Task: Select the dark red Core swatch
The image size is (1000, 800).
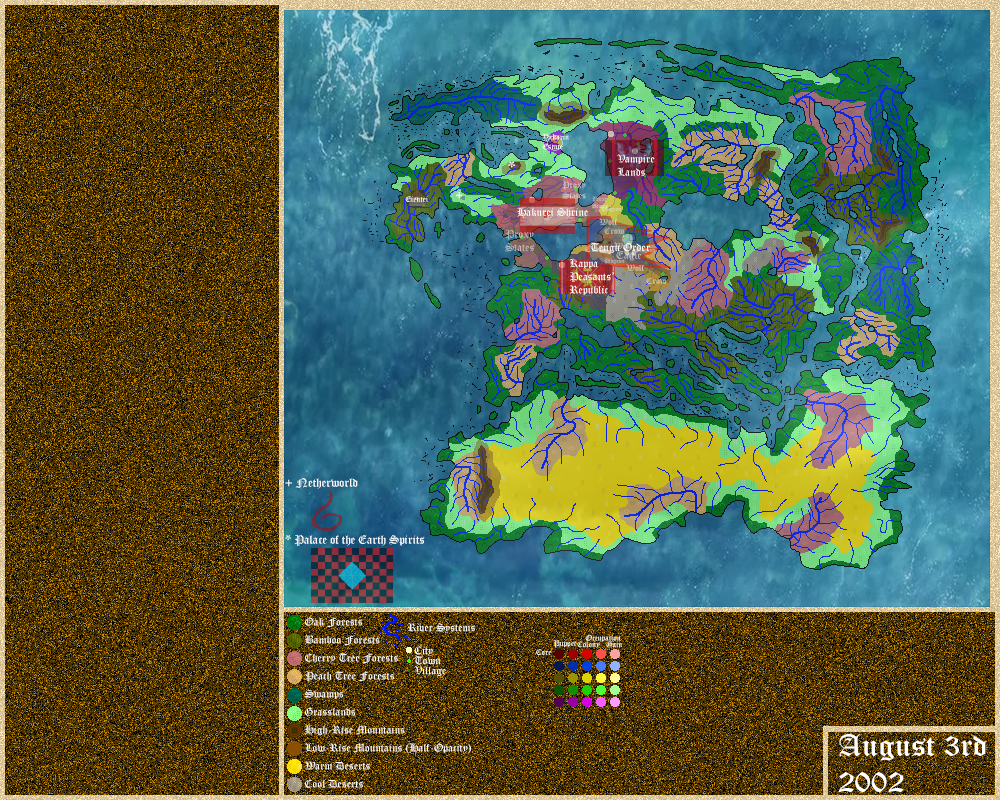Action: 559,654
